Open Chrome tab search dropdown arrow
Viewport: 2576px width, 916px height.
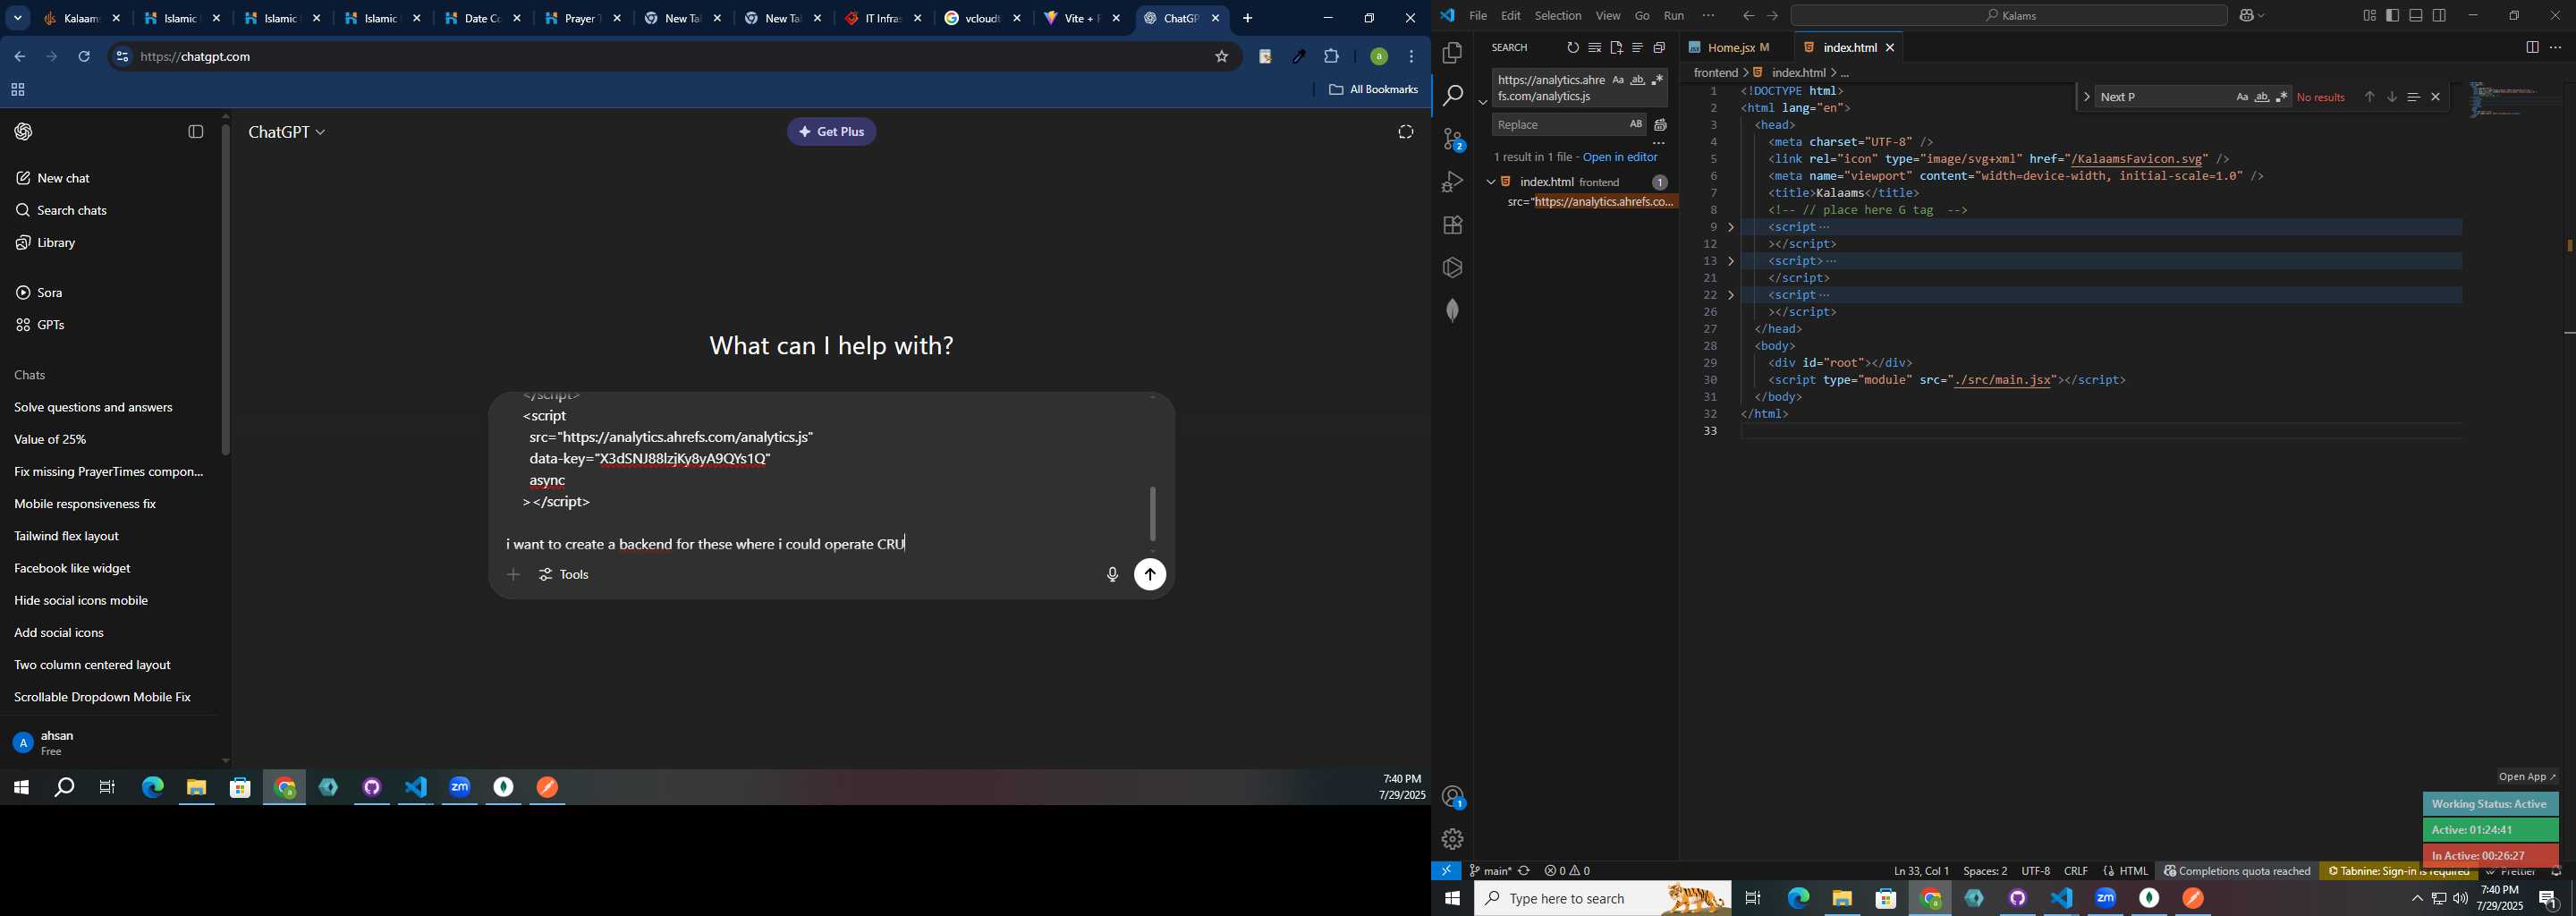point(18,18)
